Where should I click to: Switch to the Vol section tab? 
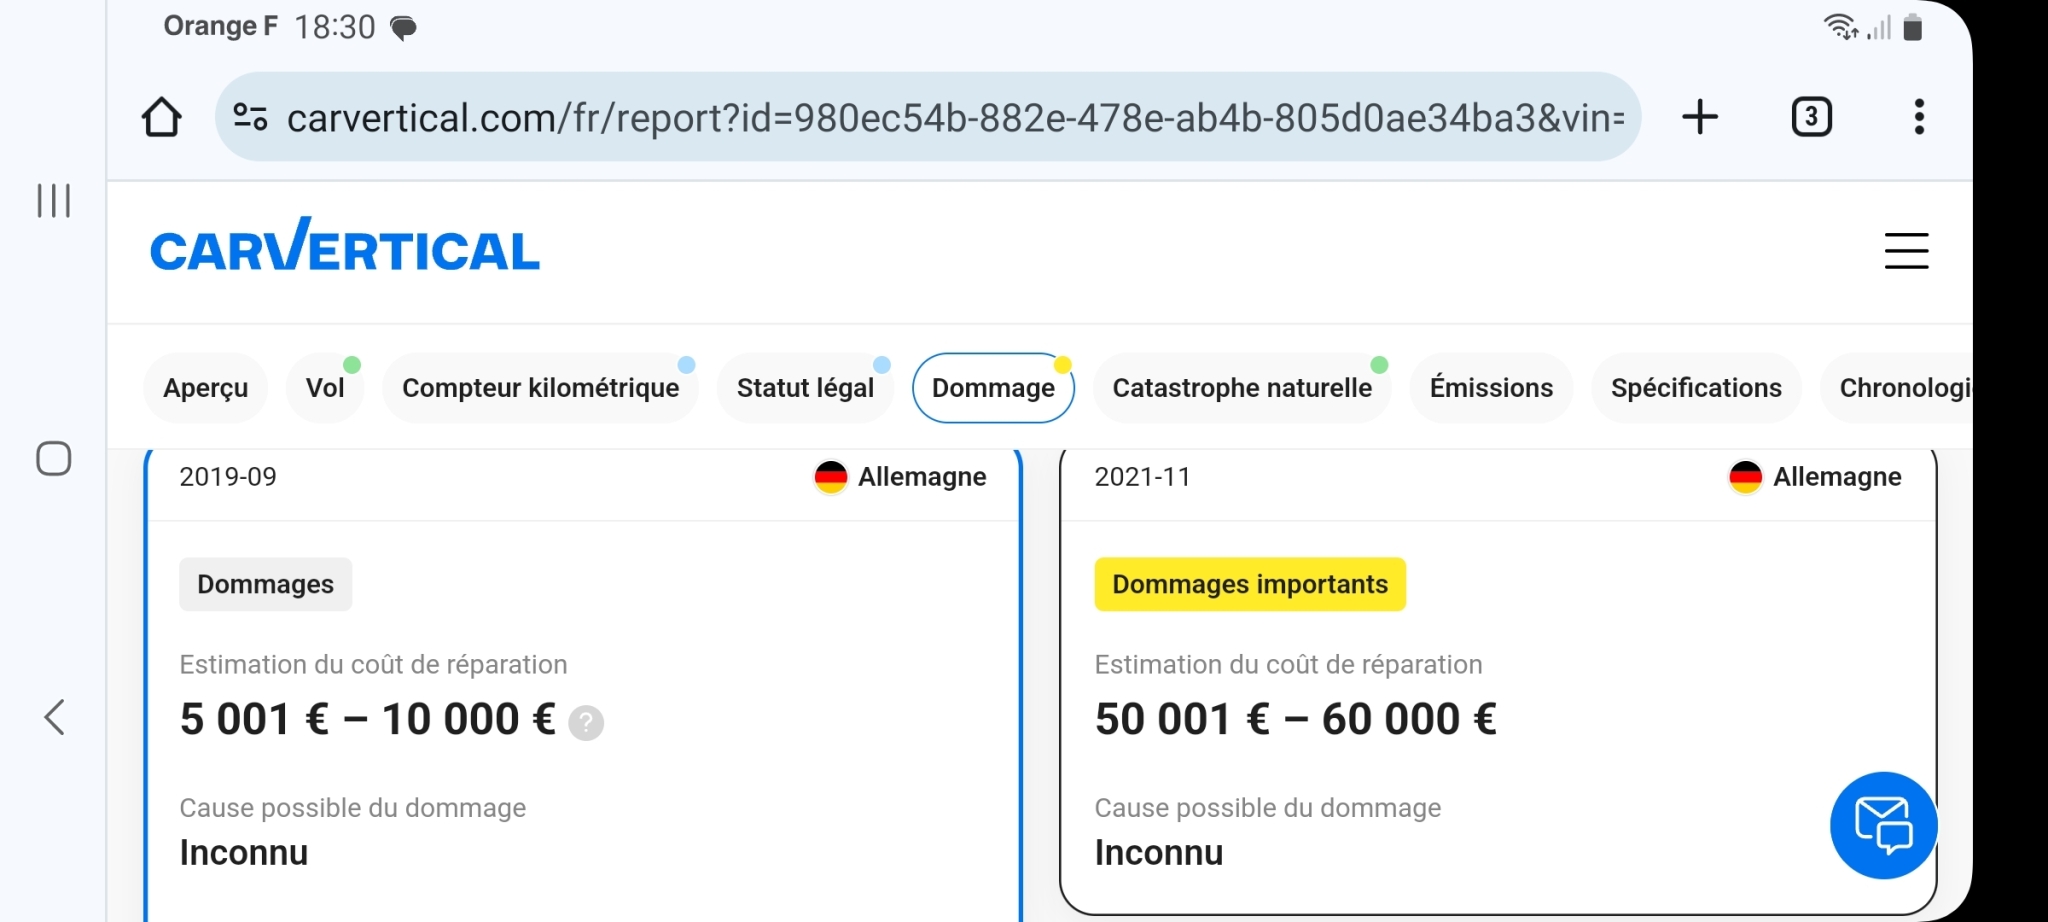[x=324, y=388]
